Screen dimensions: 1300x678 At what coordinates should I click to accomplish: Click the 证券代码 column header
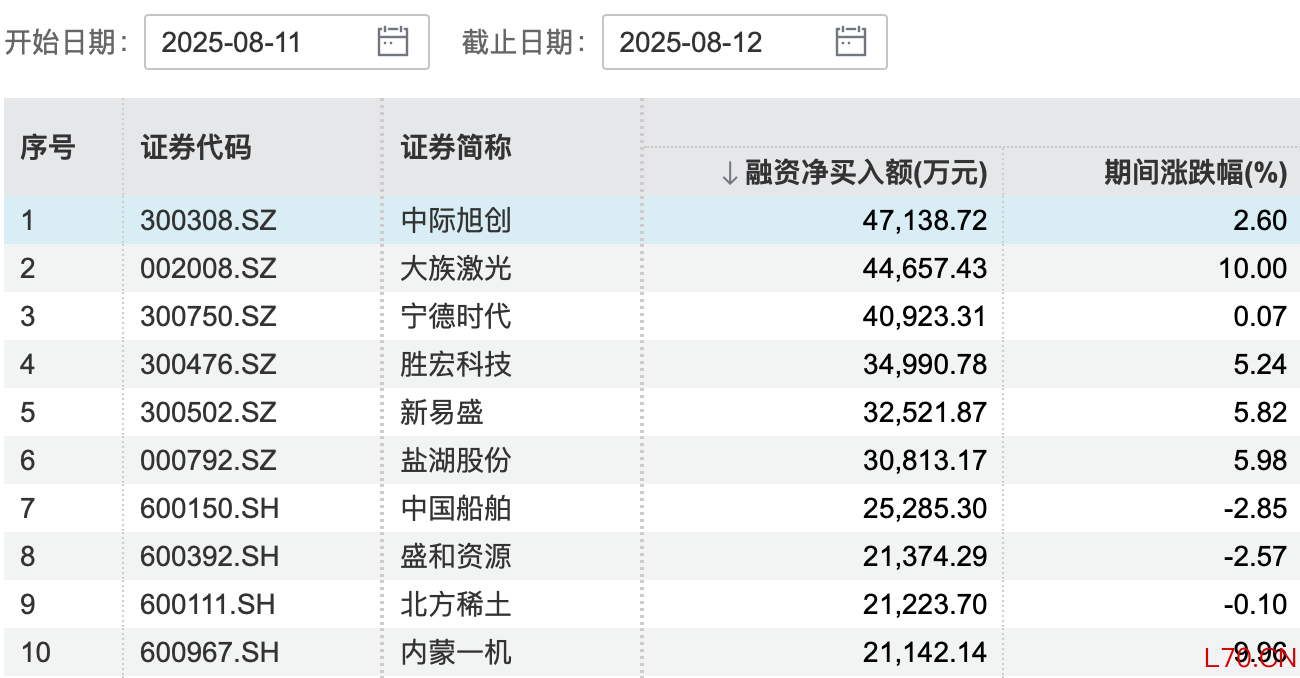click(x=196, y=148)
